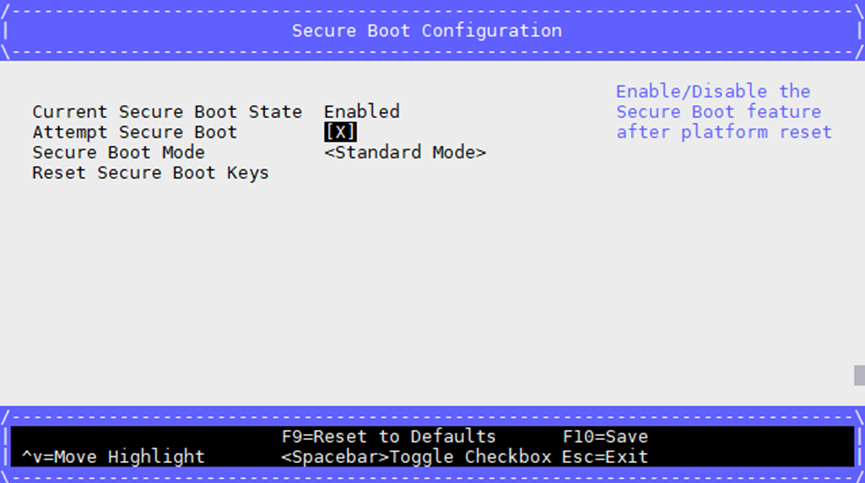The image size is (865, 483).
Task: Click the Move Highlight key hint
Action: 113,457
